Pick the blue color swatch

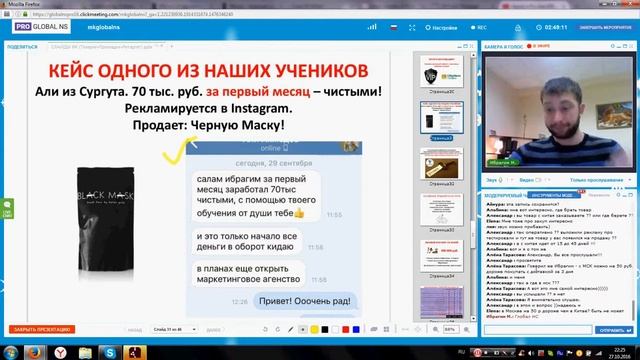point(356,329)
